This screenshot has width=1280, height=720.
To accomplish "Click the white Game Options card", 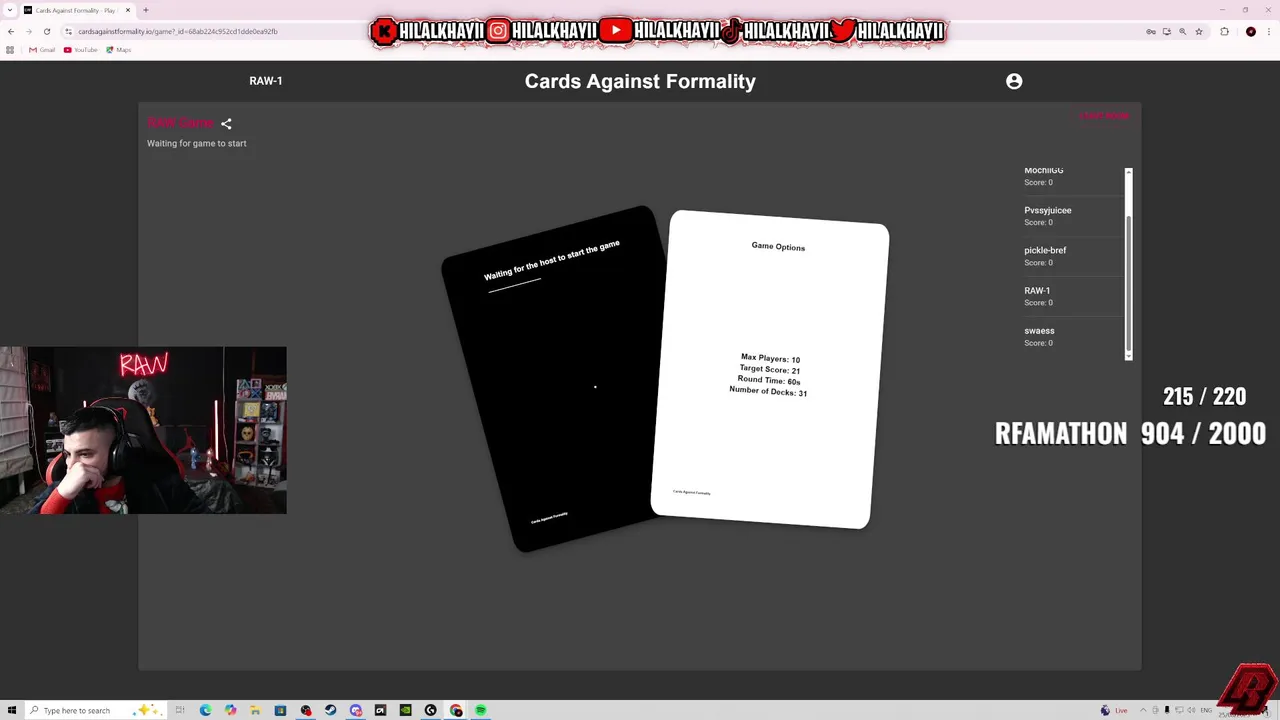I will 770,369.
